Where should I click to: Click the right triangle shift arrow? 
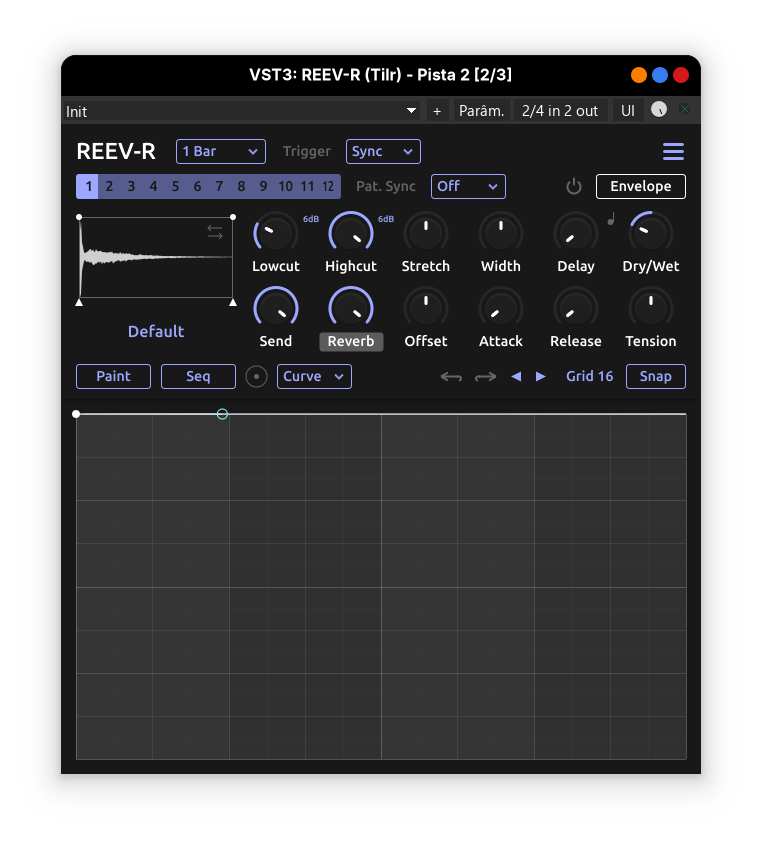pyautogui.click(x=541, y=377)
